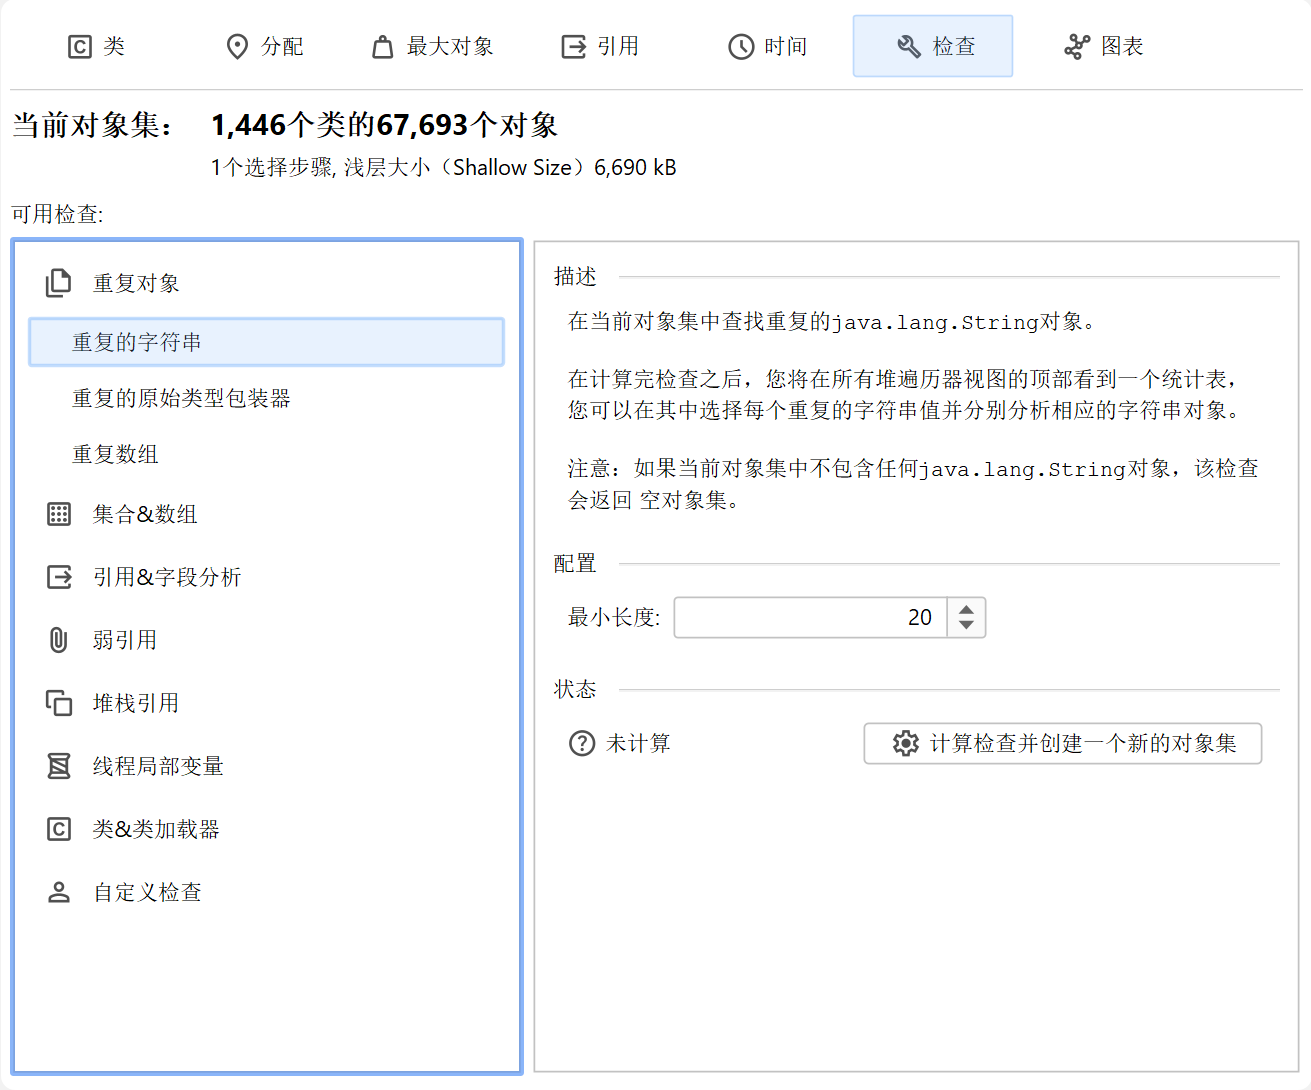Click the 最小长度 label
This screenshot has width=1311, height=1090.
(614, 617)
